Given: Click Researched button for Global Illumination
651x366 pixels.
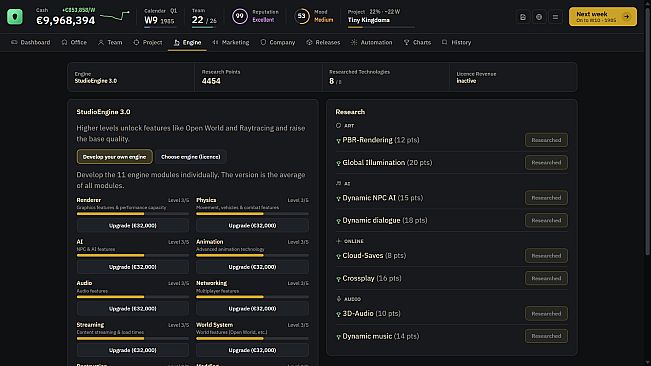Looking at the screenshot, I should point(546,163).
